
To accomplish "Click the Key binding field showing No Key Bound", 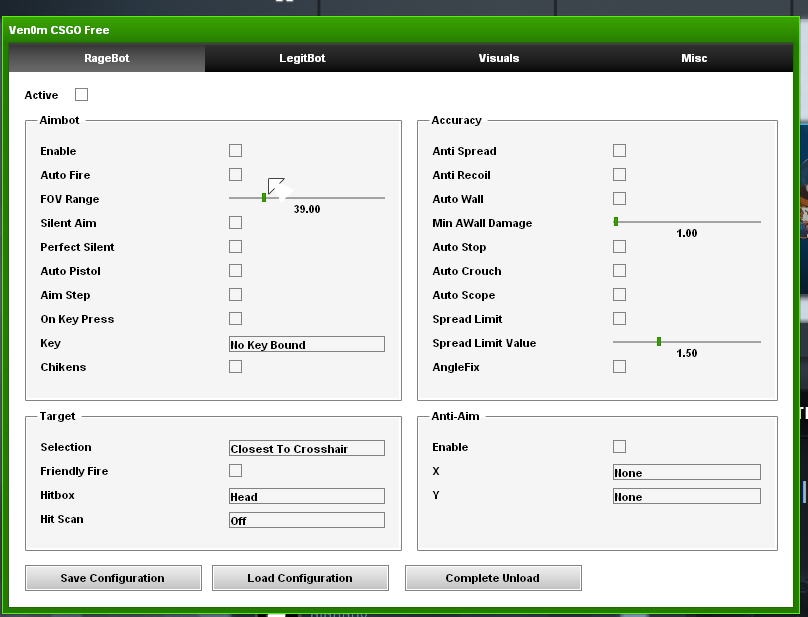I will (306, 344).
